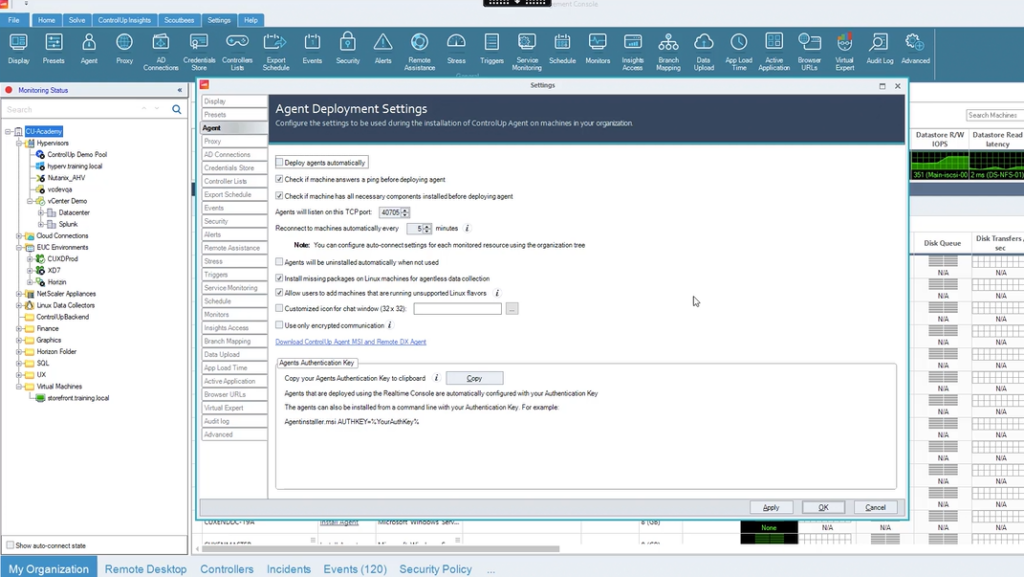The image size is (1024, 577).
Task: Enable automatic agent uninstall when not used
Action: 280,262
